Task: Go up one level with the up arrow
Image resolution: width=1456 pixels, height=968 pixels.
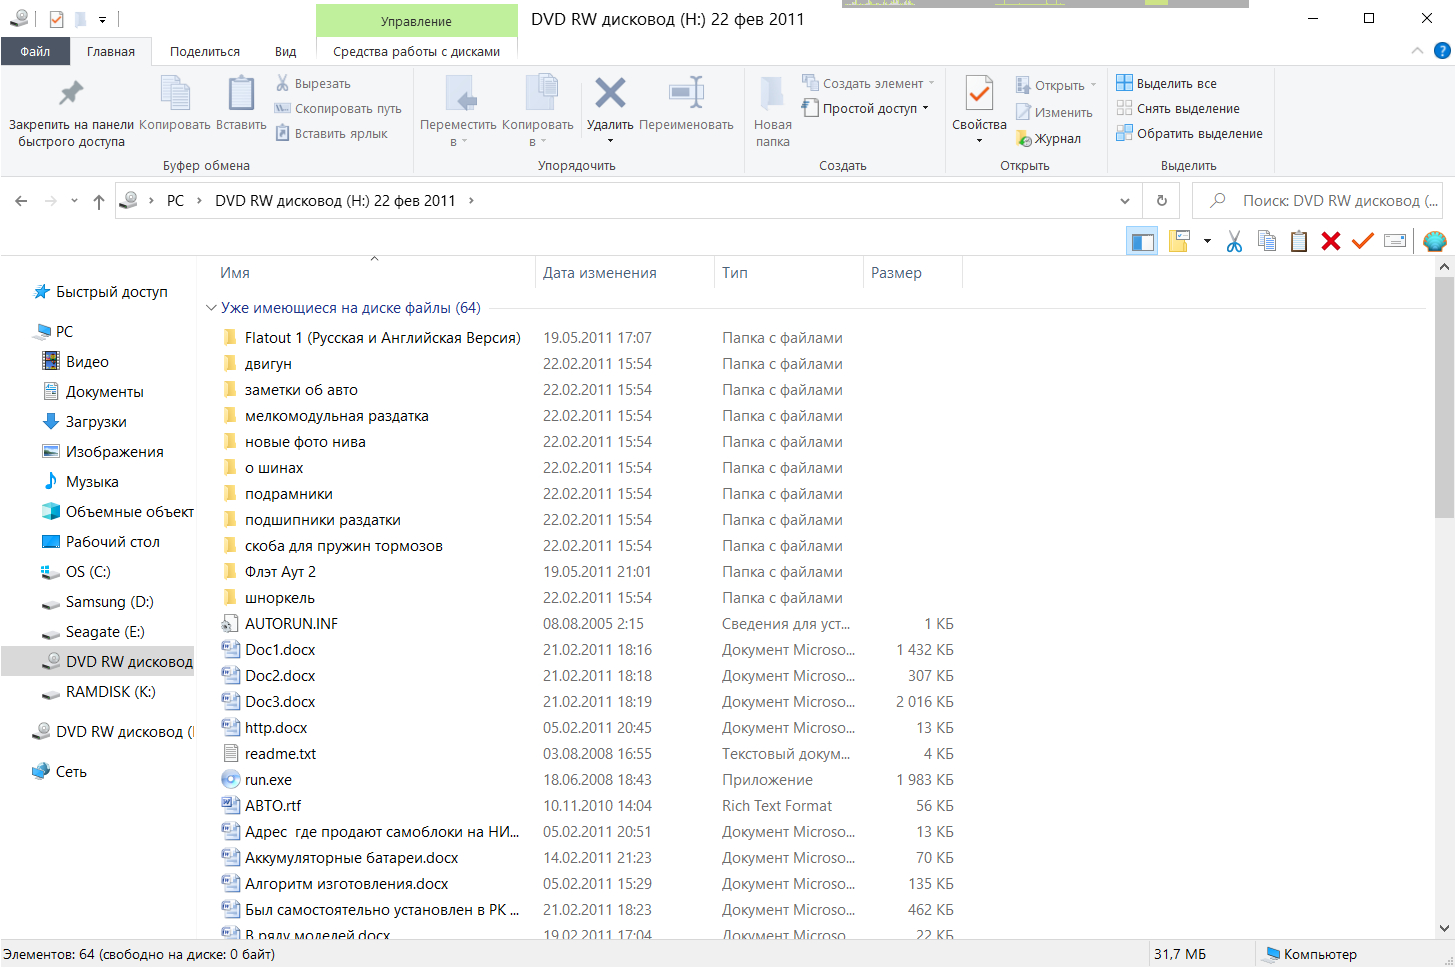Action: [x=98, y=201]
